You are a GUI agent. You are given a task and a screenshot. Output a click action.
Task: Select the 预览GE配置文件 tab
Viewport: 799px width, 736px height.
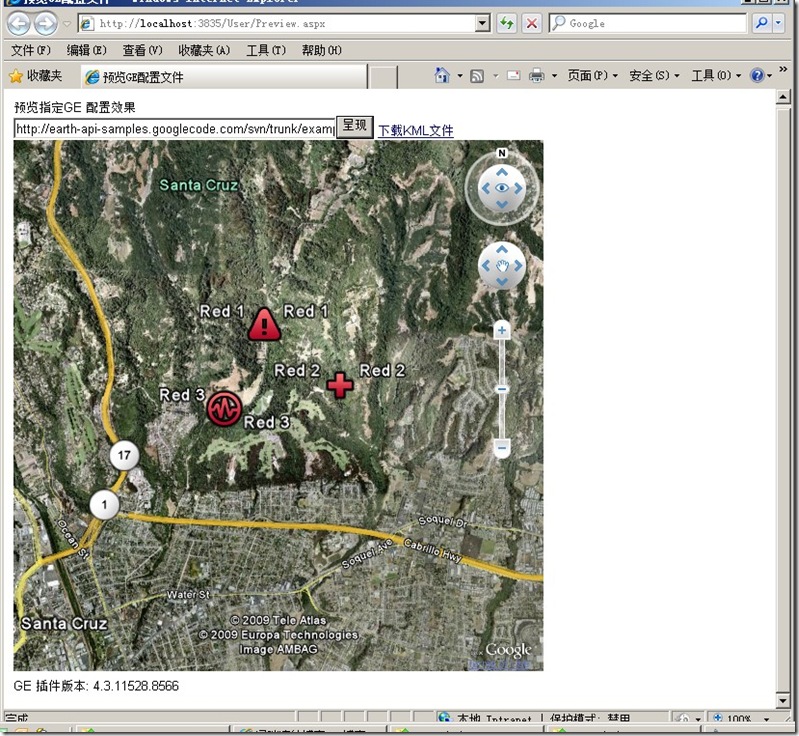(x=224, y=77)
